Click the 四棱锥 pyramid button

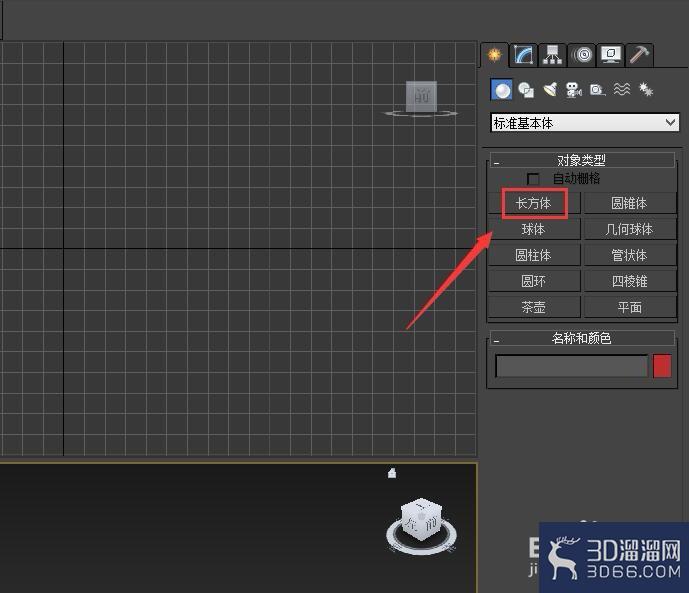pyautogui.click(x=629, y=281)
